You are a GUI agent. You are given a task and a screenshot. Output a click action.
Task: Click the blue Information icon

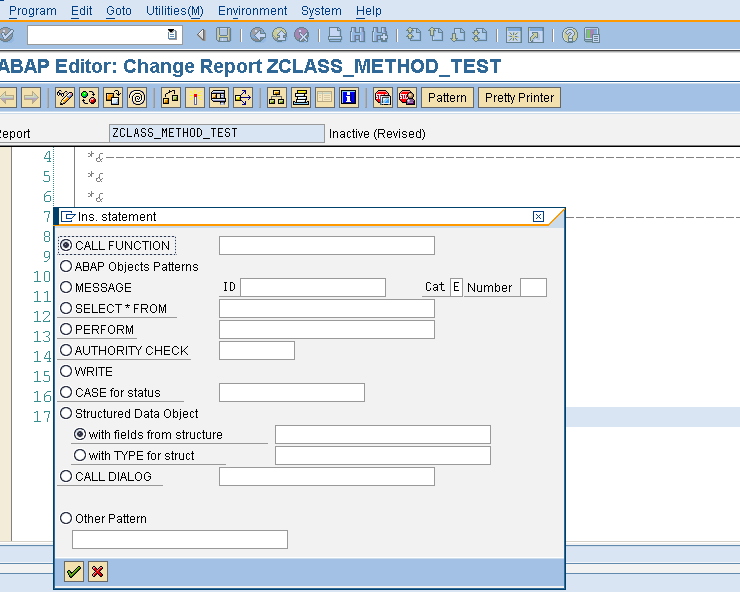pos(349,98)
